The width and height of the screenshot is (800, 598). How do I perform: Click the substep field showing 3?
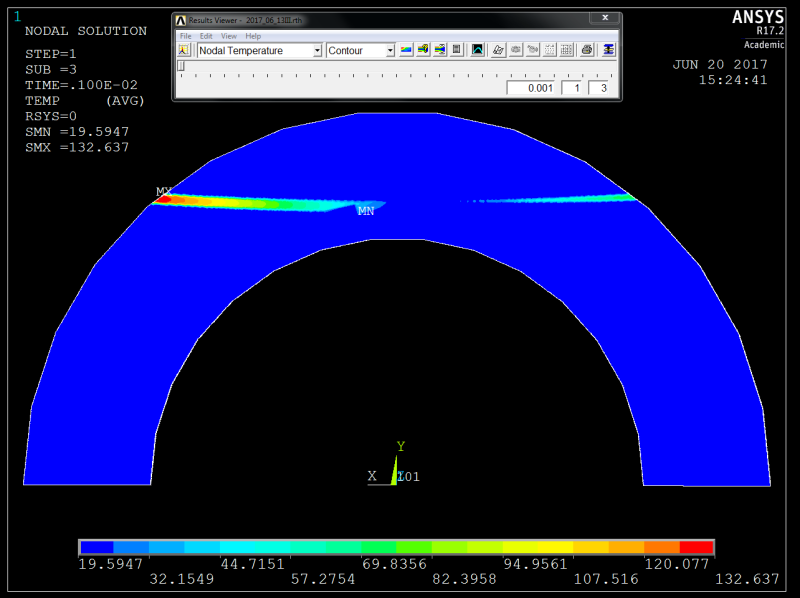[x=598, y=88]
